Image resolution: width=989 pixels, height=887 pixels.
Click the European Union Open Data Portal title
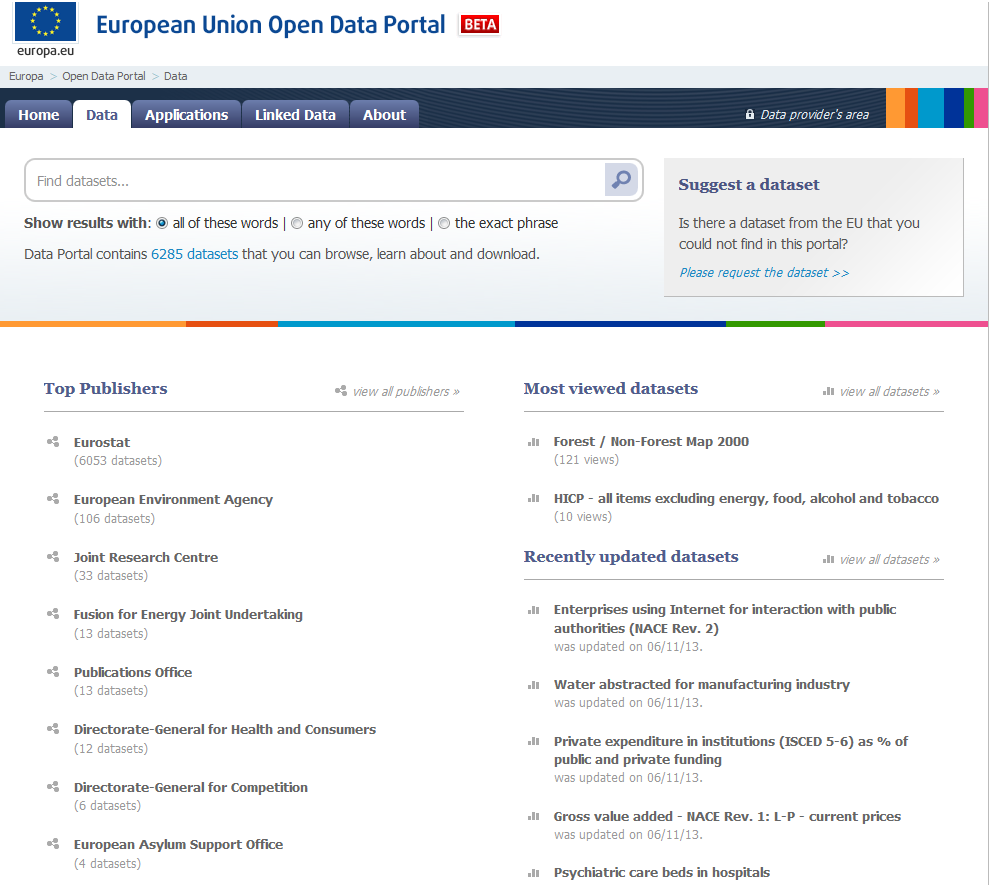click(x=271, y=25)
